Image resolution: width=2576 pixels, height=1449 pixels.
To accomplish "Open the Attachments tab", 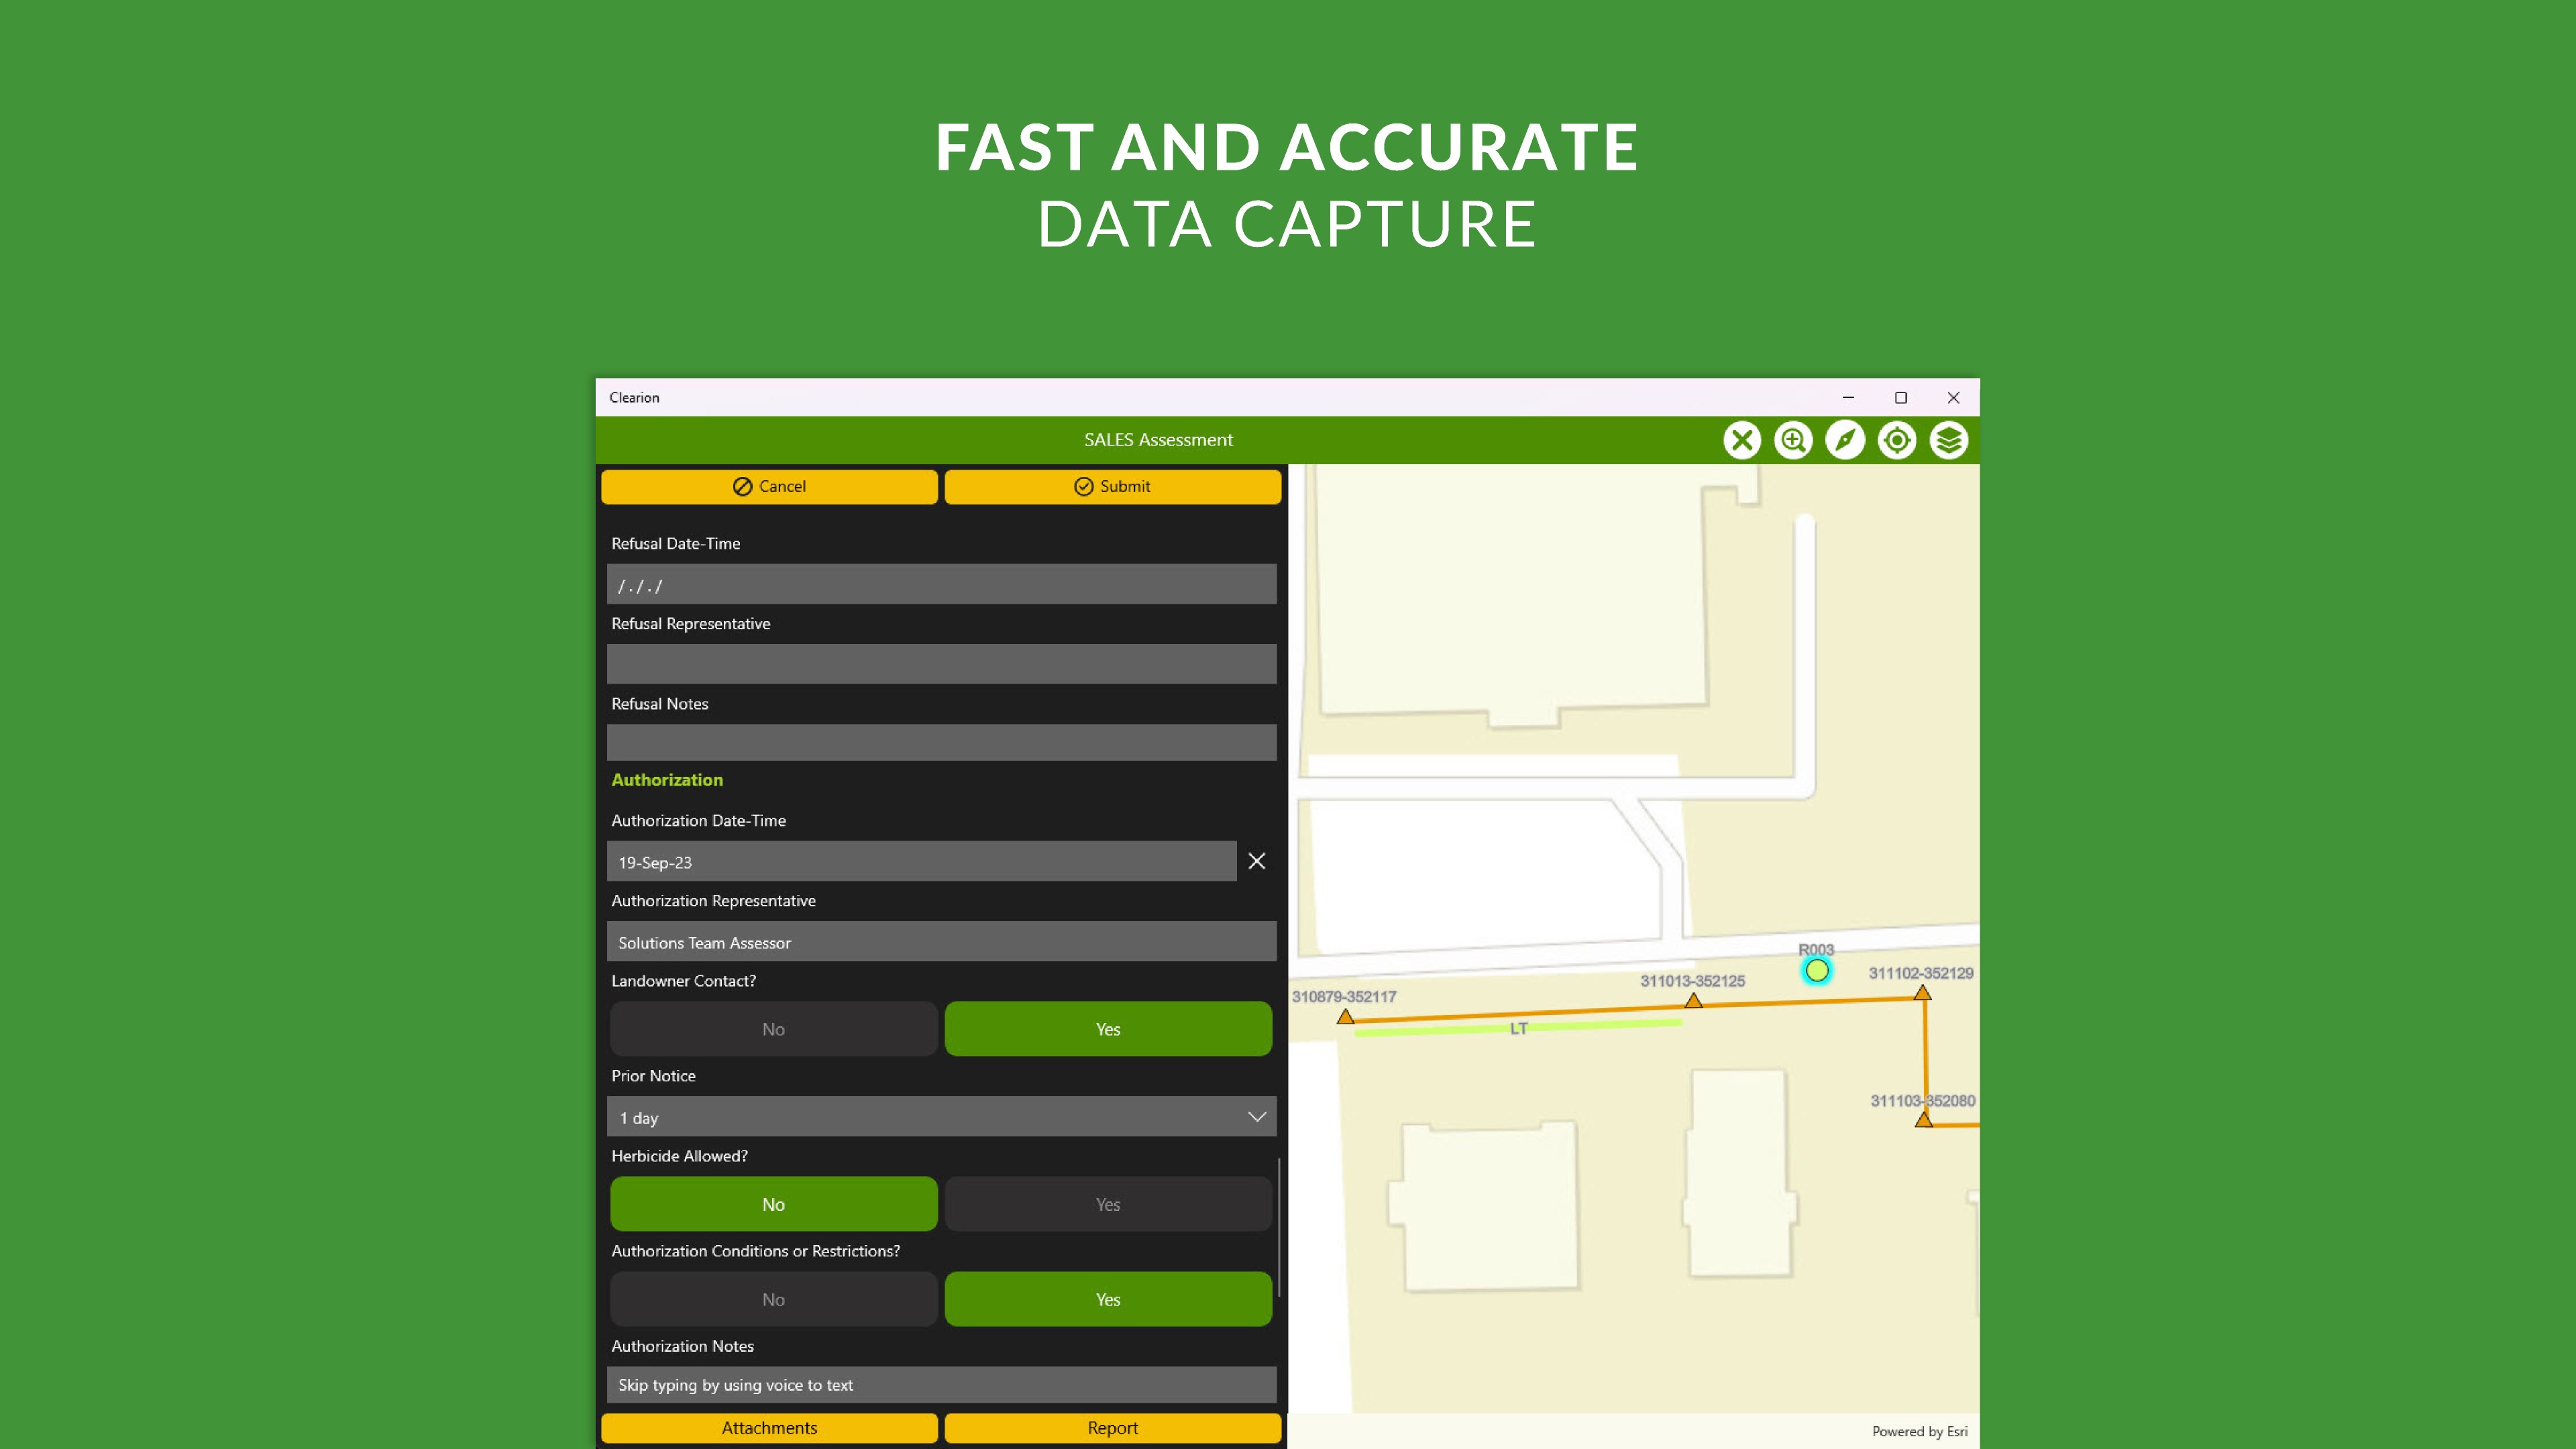I will 769,1428.
